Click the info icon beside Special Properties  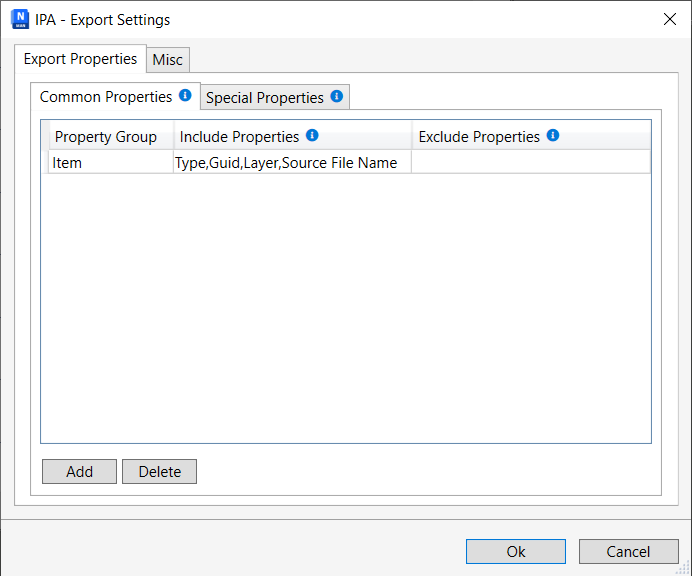(x=337, y=97)
